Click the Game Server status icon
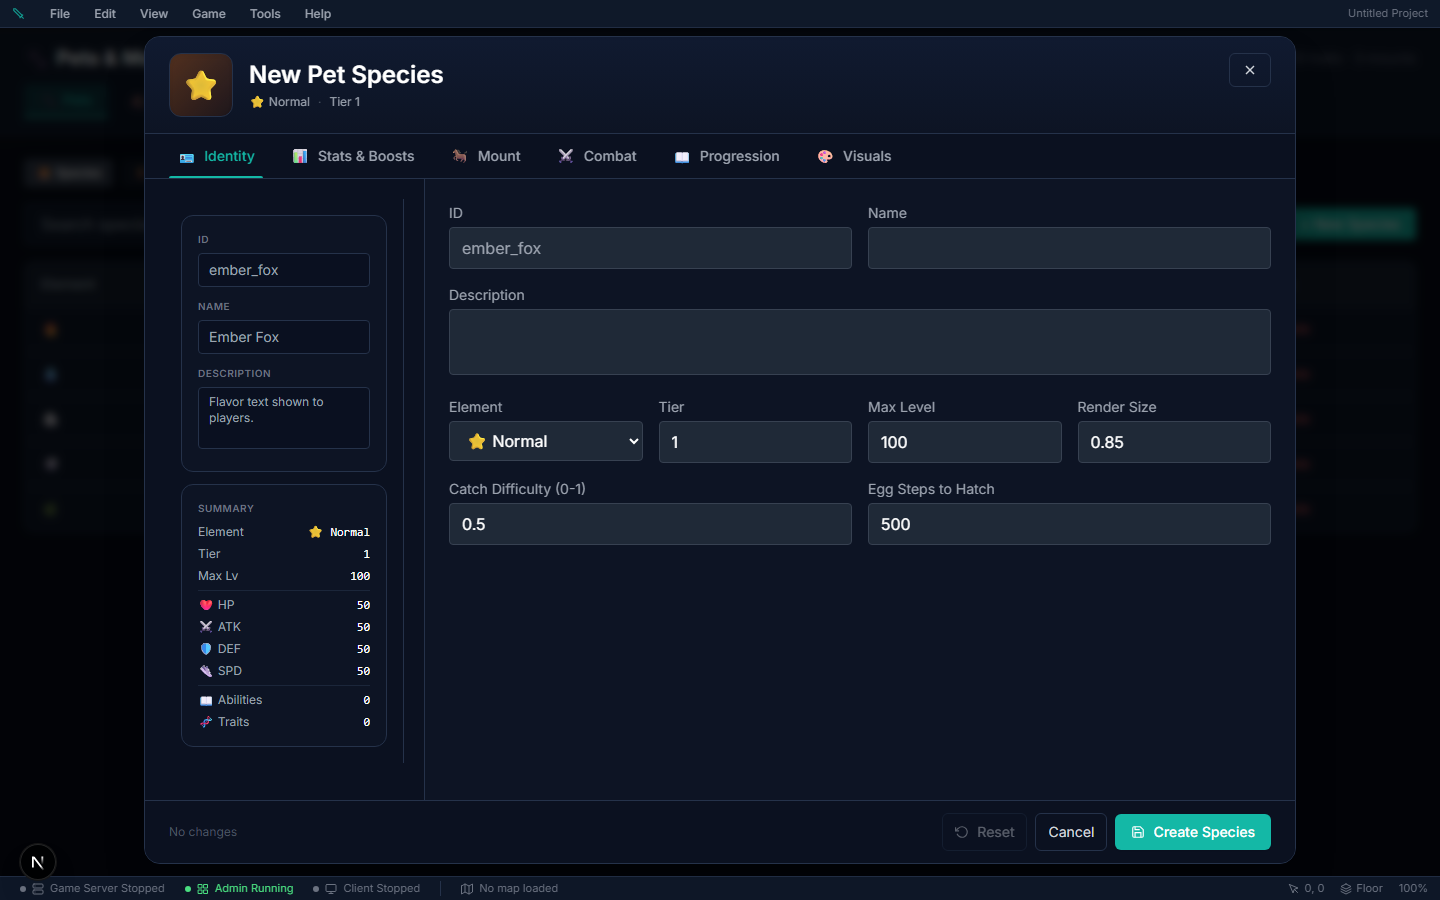1440x900 pixels. (x=38, y=888)
